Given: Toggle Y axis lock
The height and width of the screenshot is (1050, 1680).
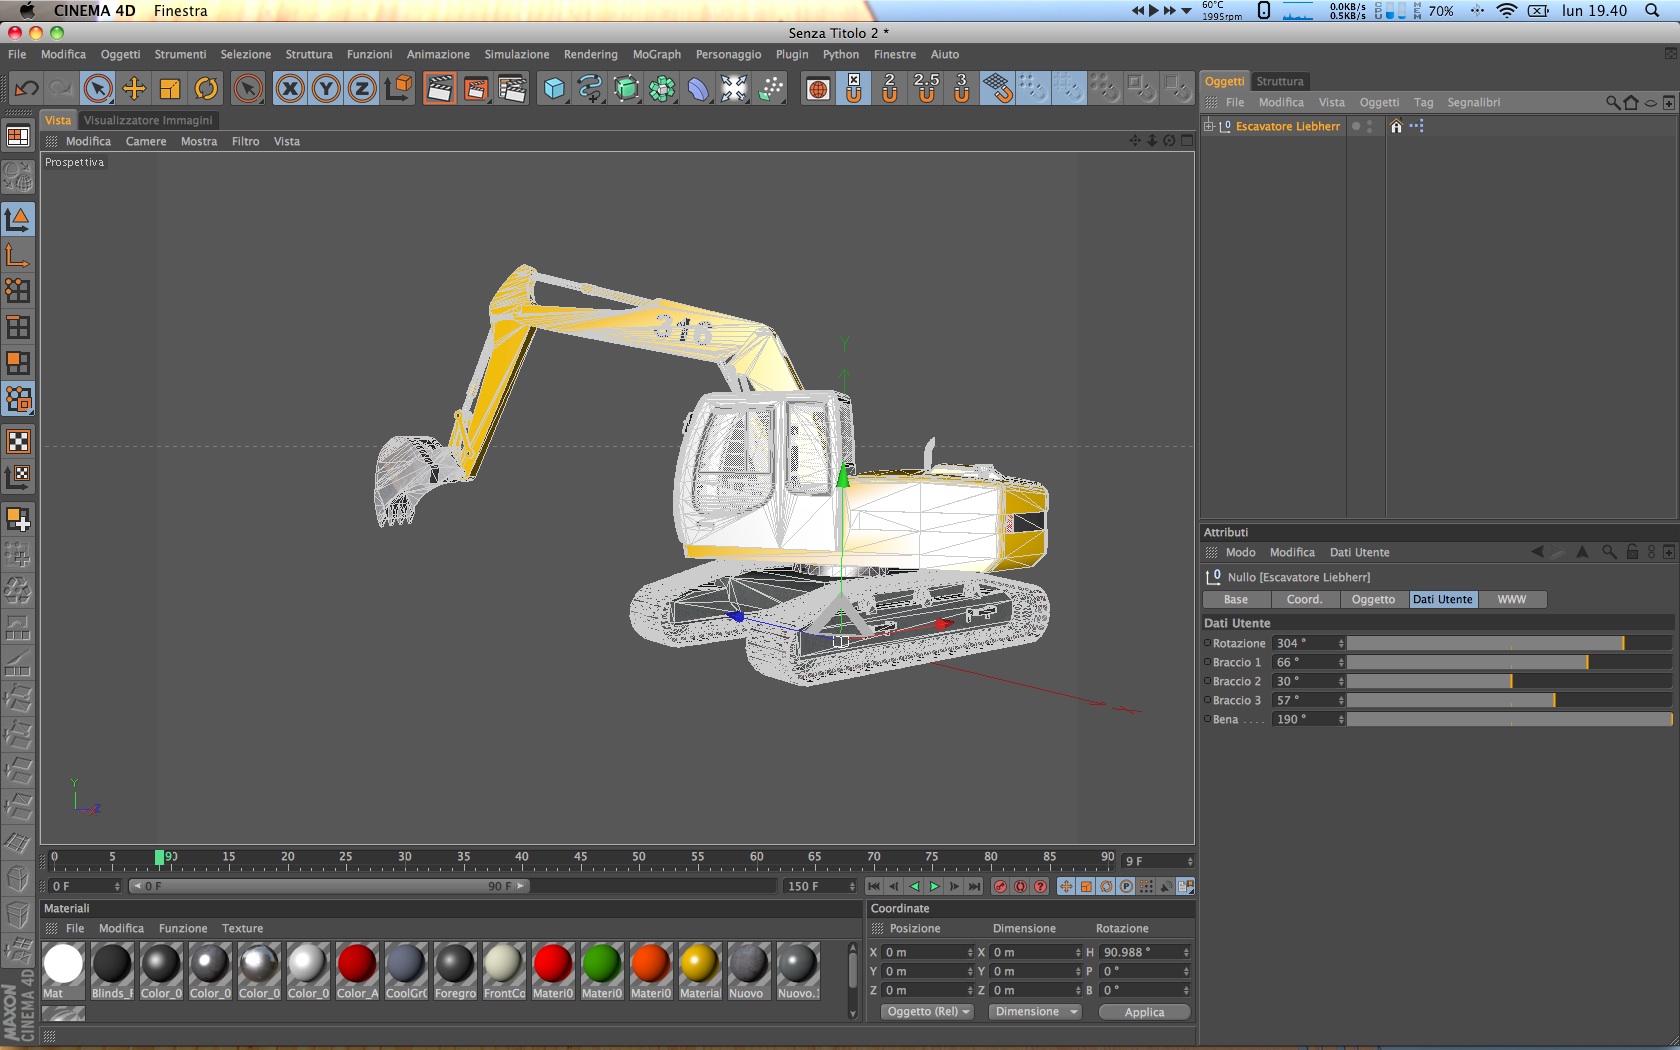Looking at the screenshot, I should [x=326, y=89].
